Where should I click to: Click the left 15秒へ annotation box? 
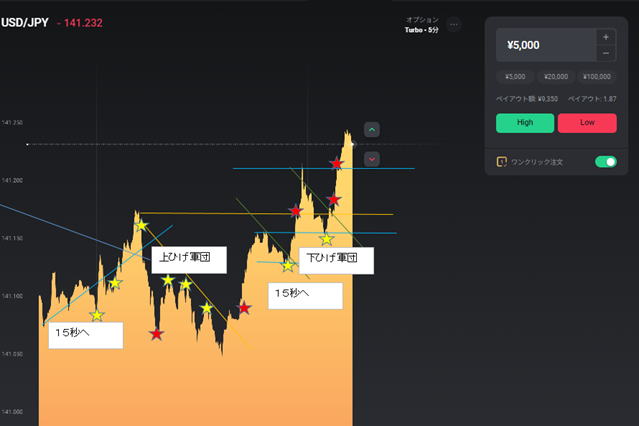coord(84,334)
